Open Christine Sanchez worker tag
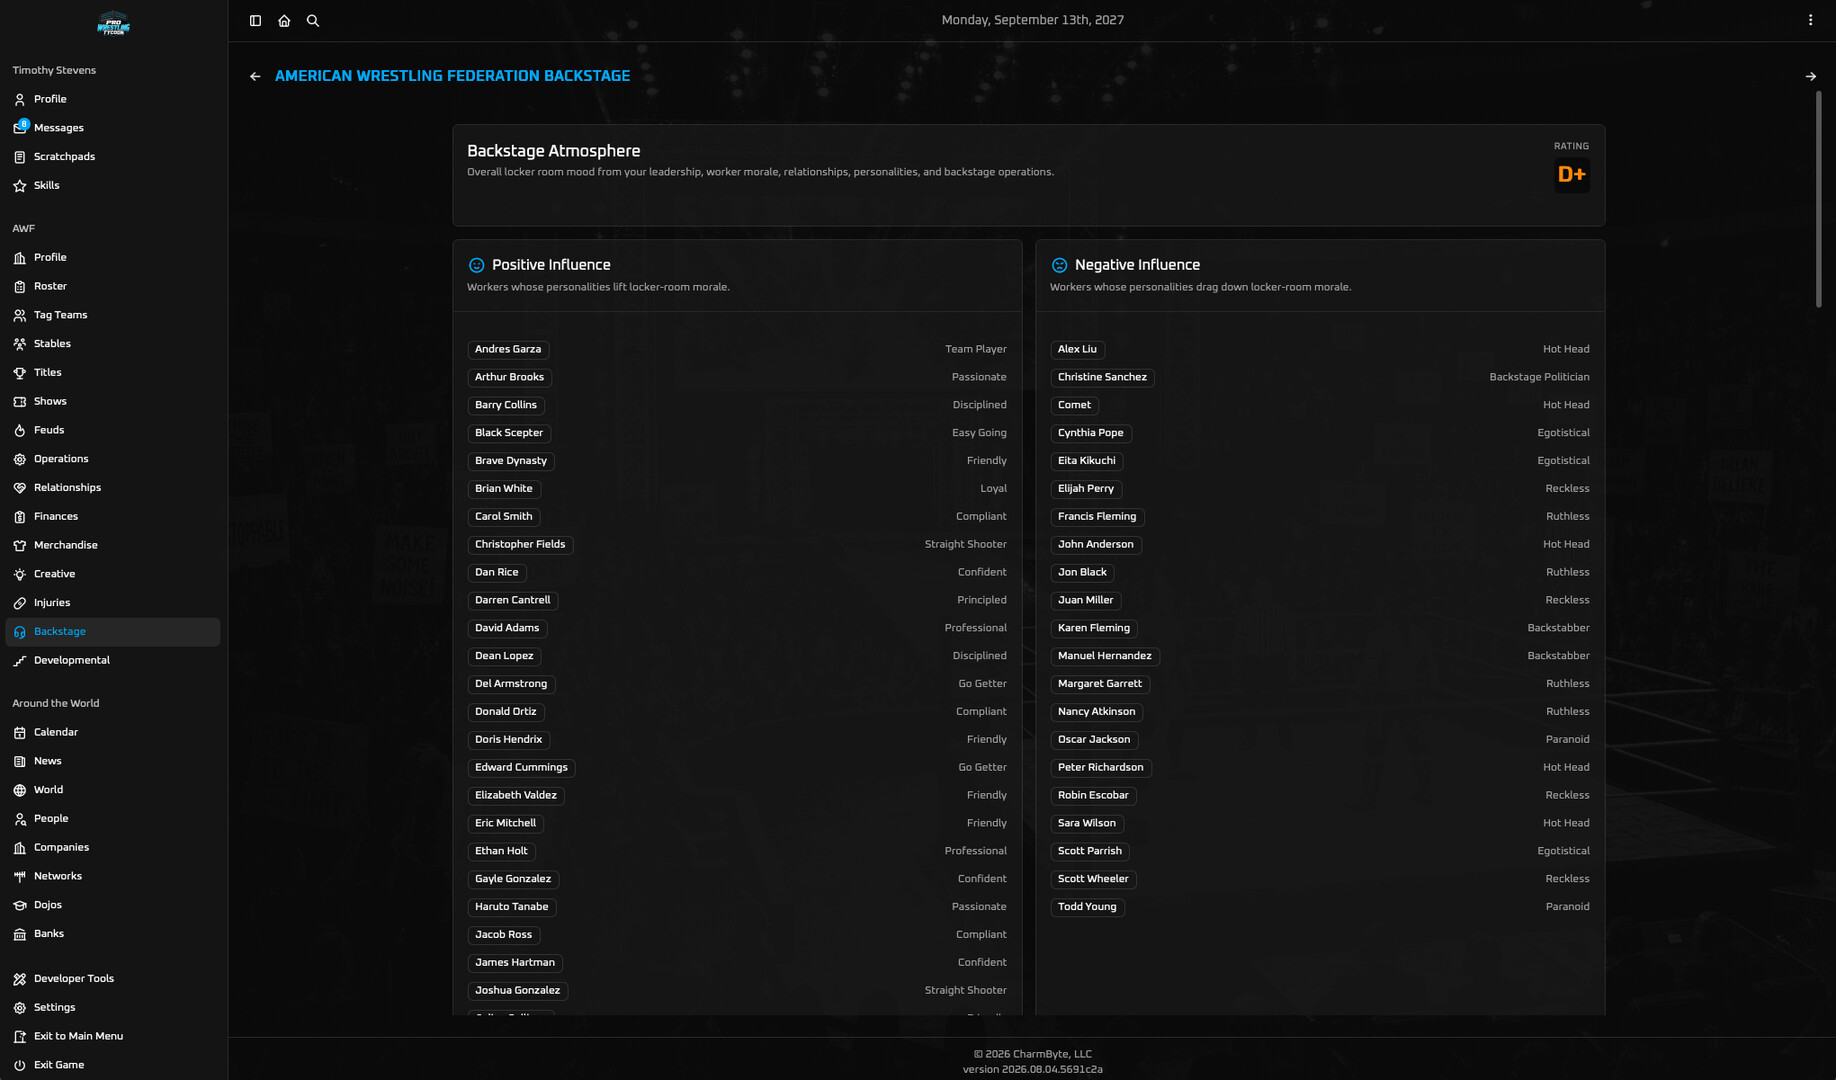 point(1102,378)
